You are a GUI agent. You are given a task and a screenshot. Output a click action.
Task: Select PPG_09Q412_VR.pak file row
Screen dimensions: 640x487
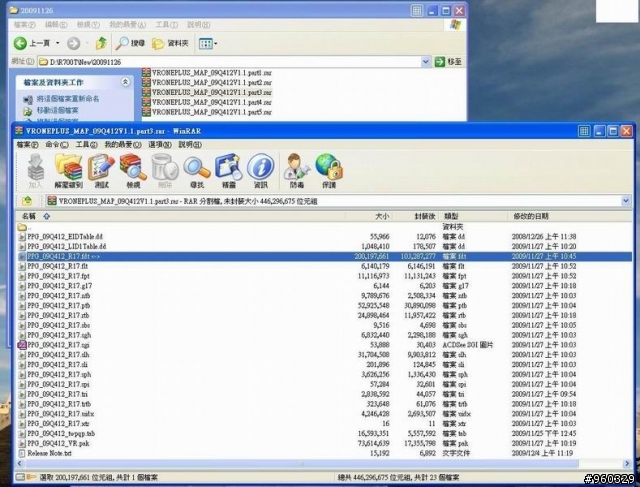coord(325,443)
